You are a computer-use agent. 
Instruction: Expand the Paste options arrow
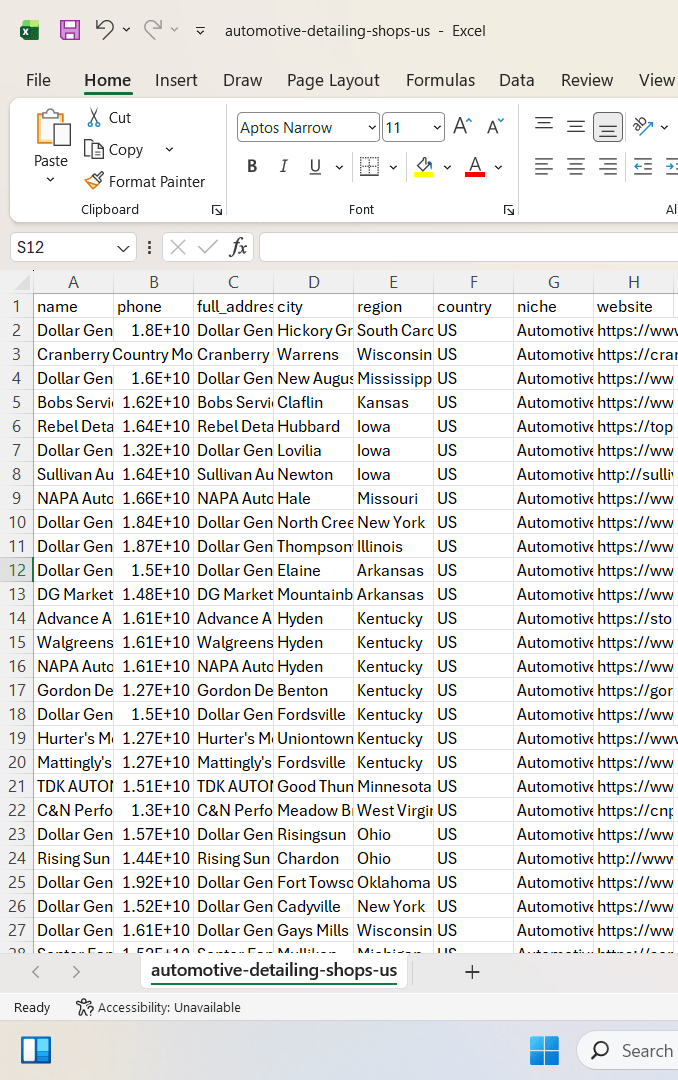pos(50,180)
